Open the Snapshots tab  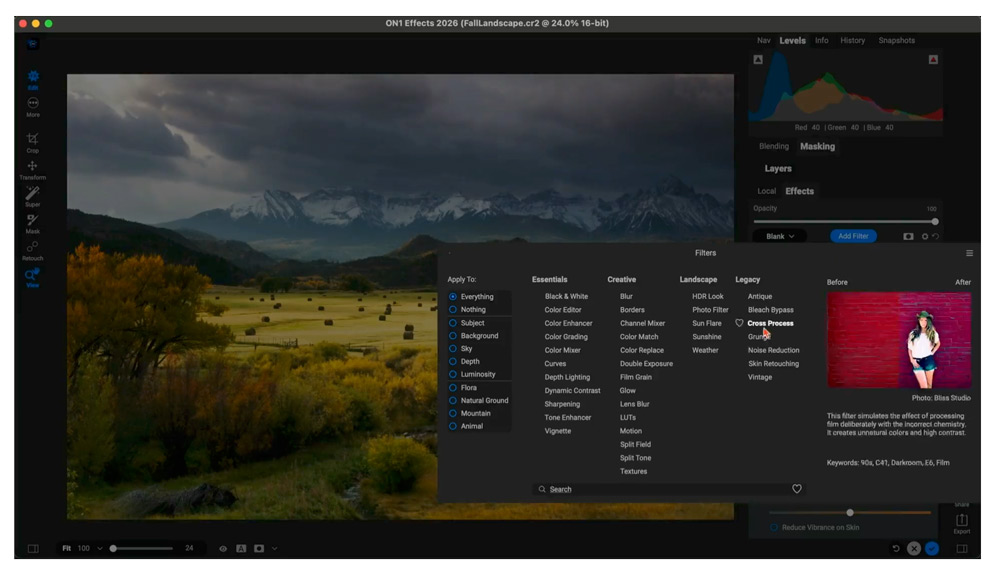[x=896, y=41]
